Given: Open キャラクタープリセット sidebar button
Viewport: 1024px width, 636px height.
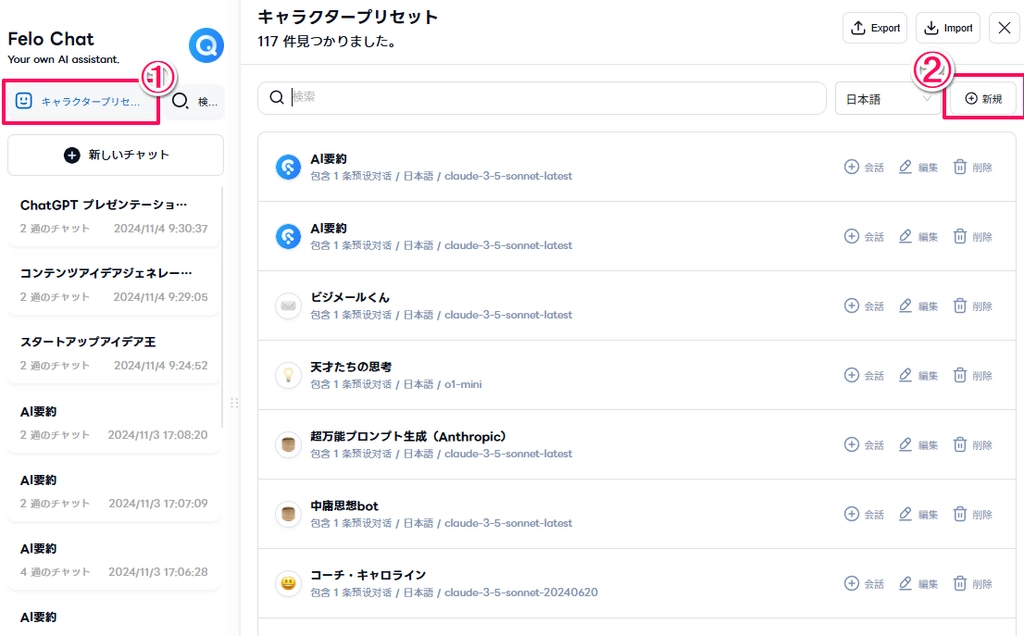Looking at the screenshot, I should click(82, 101).
